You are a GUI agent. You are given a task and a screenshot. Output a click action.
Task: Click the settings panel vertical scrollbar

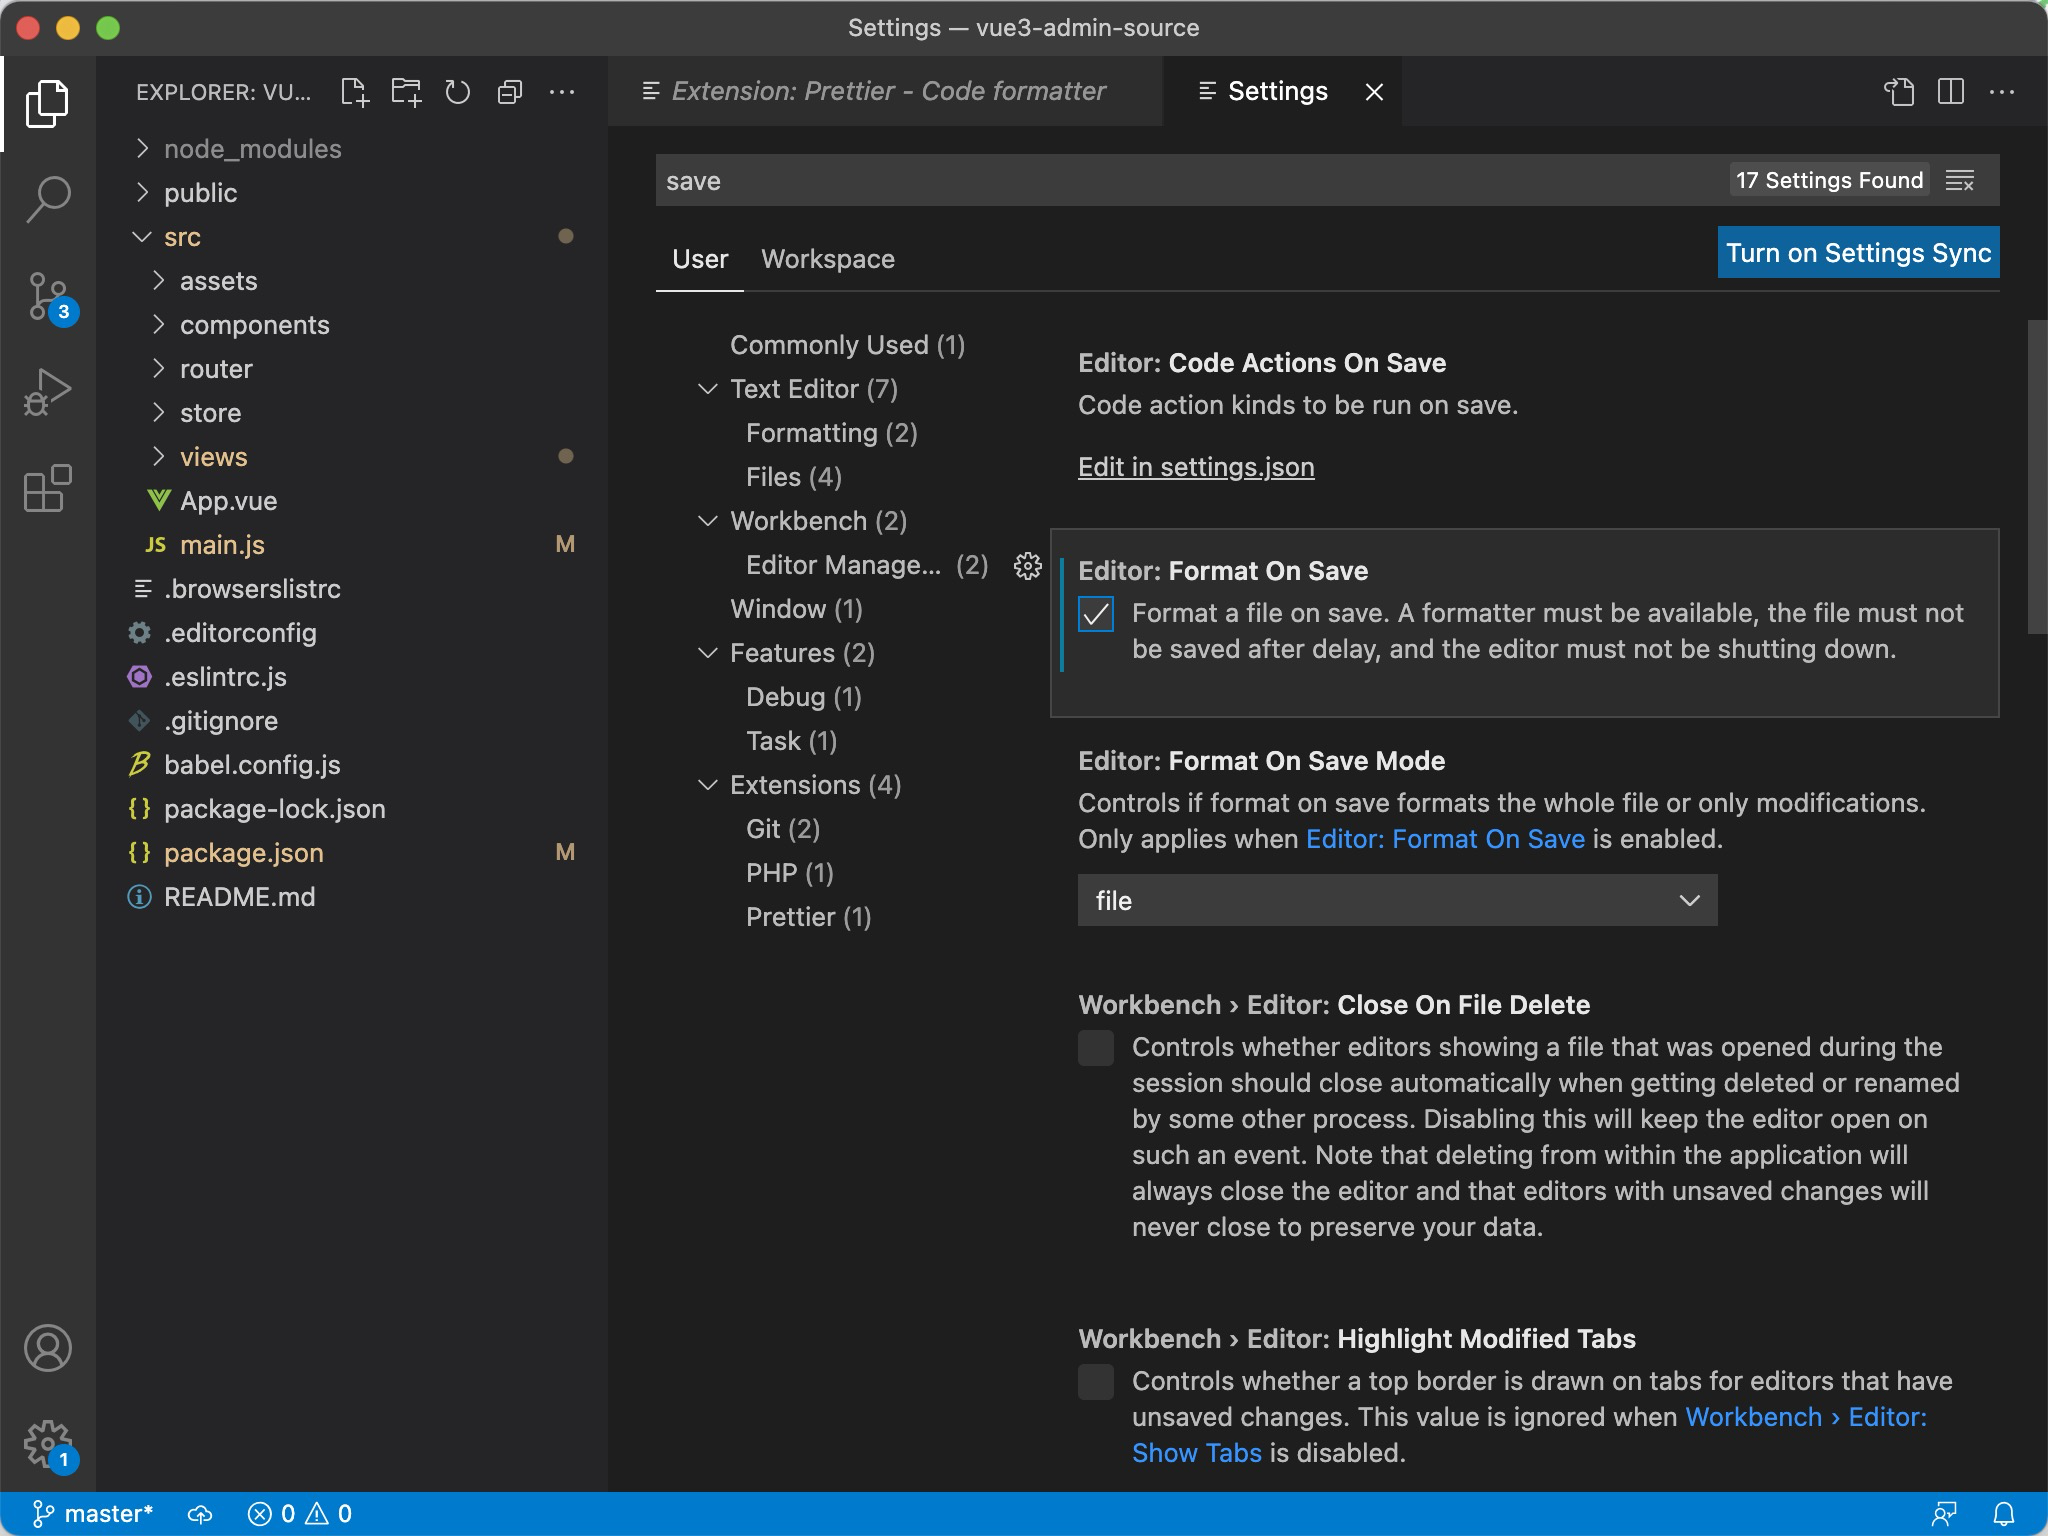click(x=2036, y=477)
